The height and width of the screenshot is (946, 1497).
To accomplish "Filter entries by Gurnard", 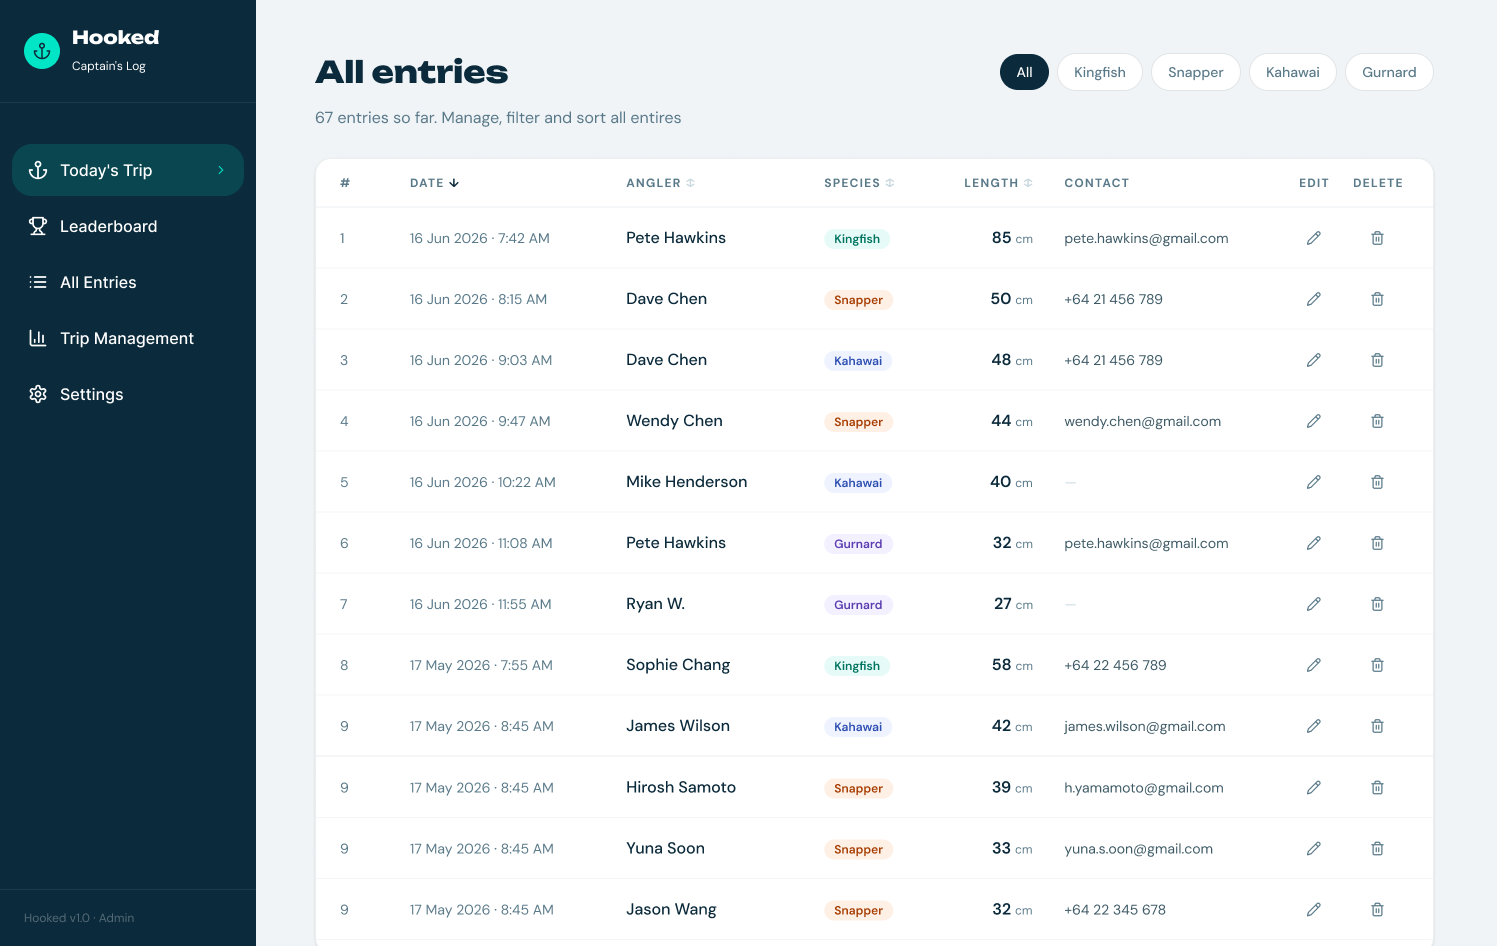I will click(1389, 72).
